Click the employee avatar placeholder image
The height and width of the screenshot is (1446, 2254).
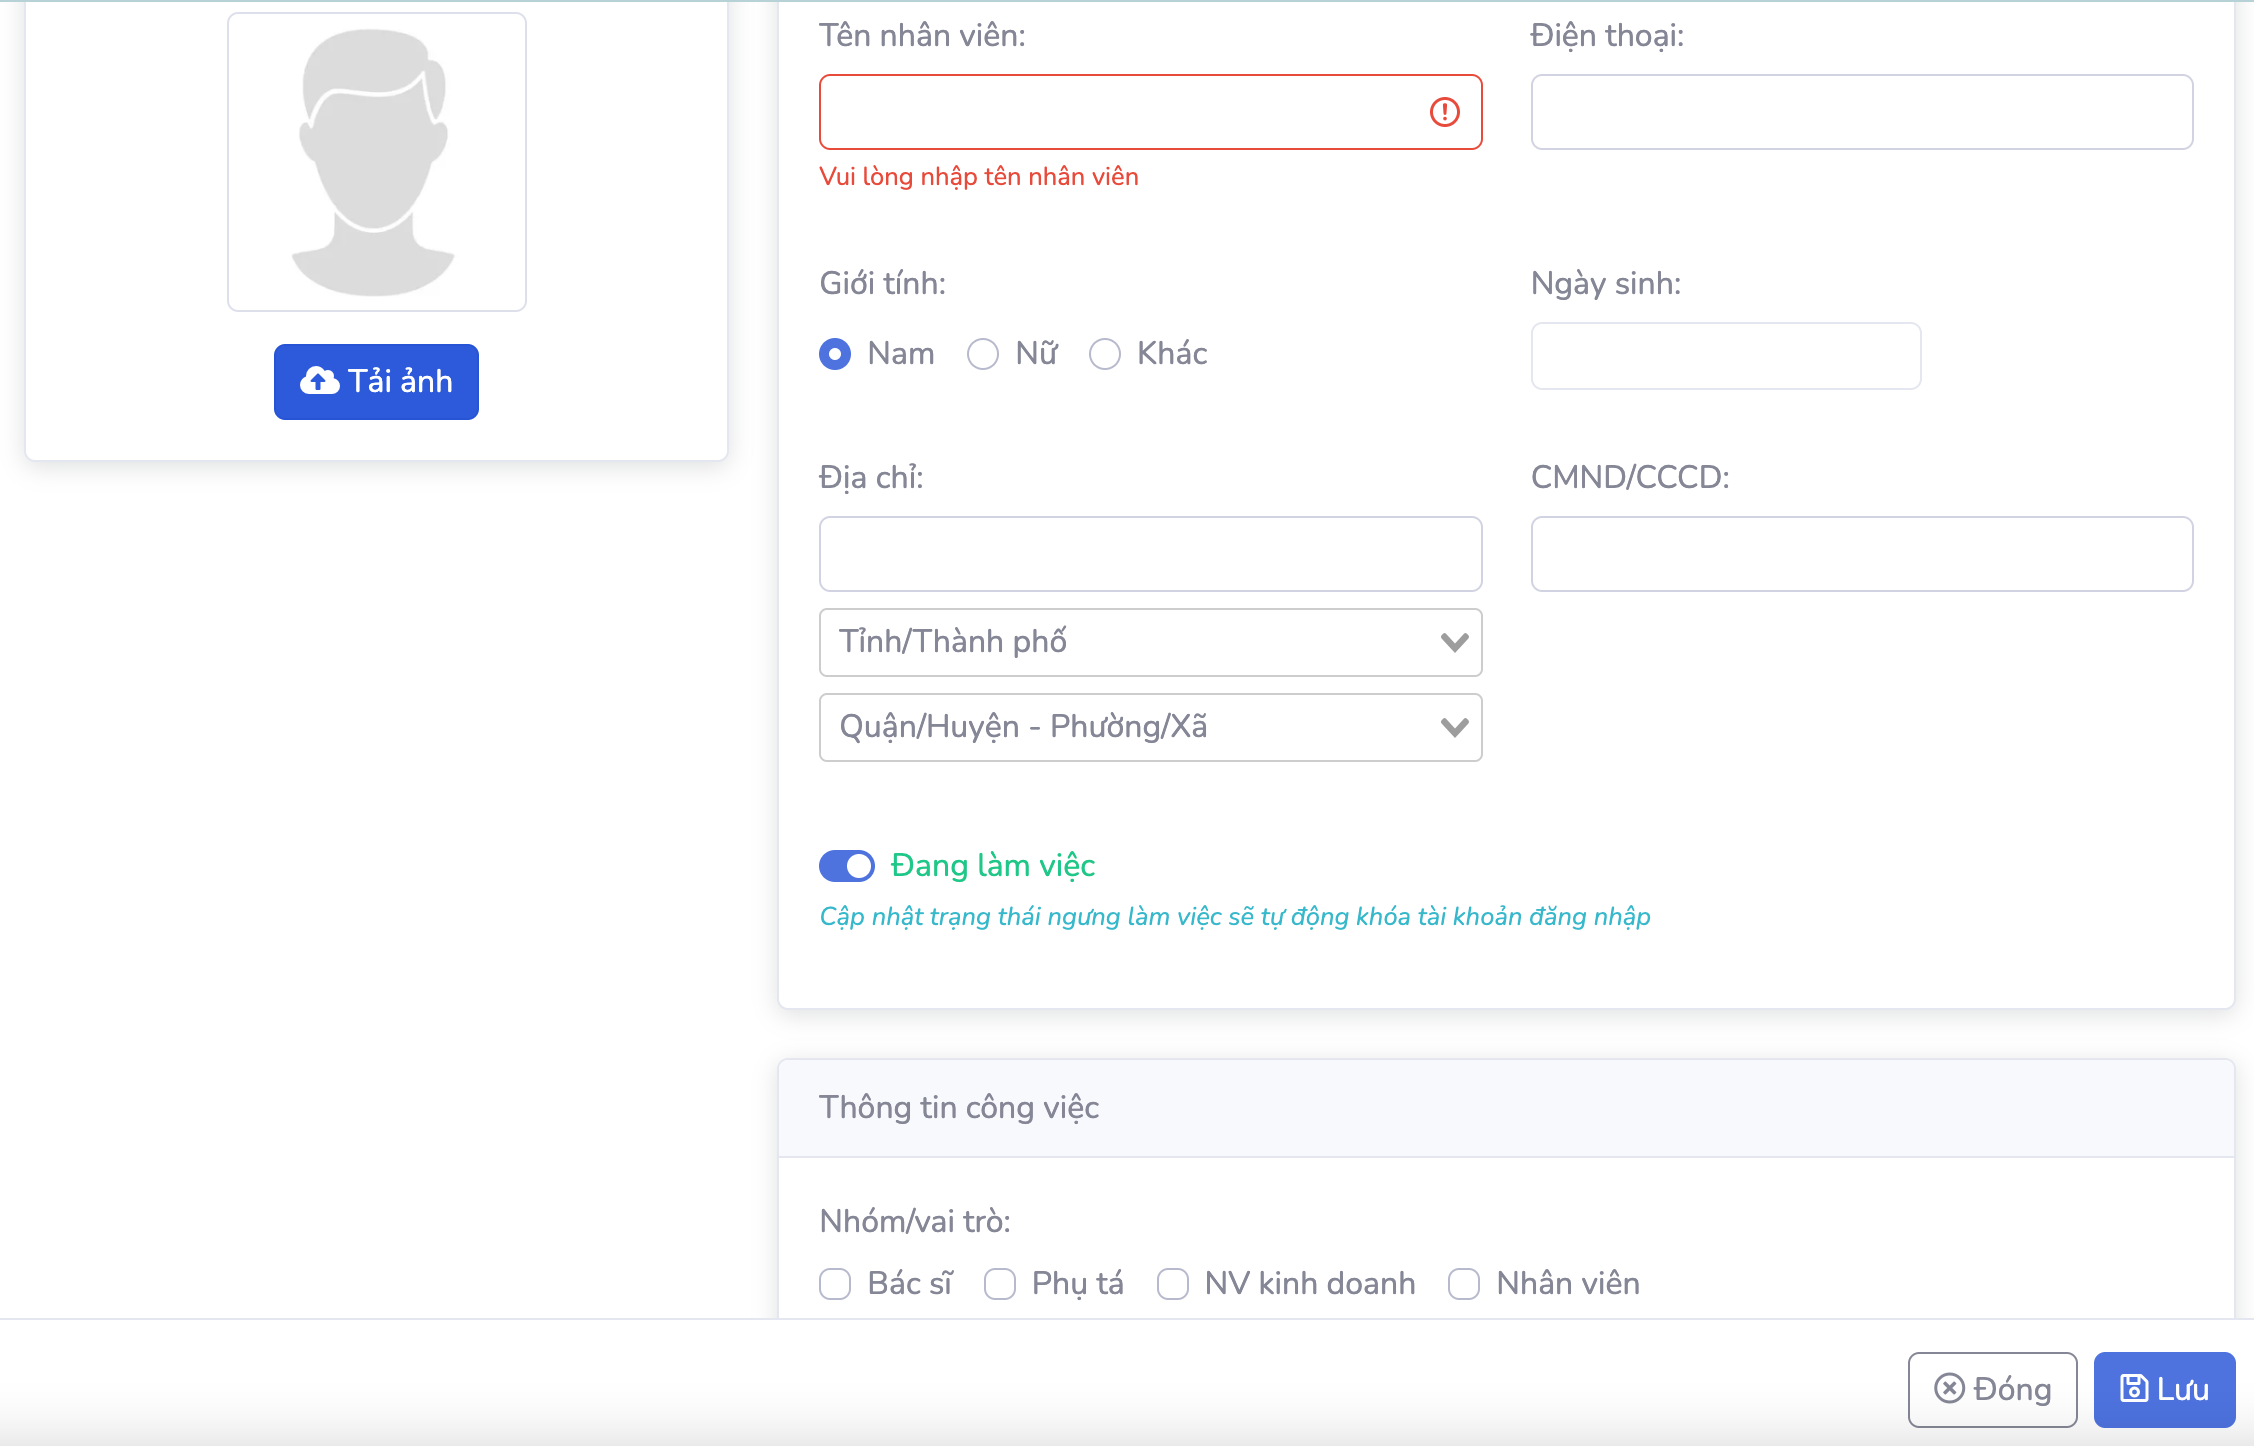(x=376, y=162)
